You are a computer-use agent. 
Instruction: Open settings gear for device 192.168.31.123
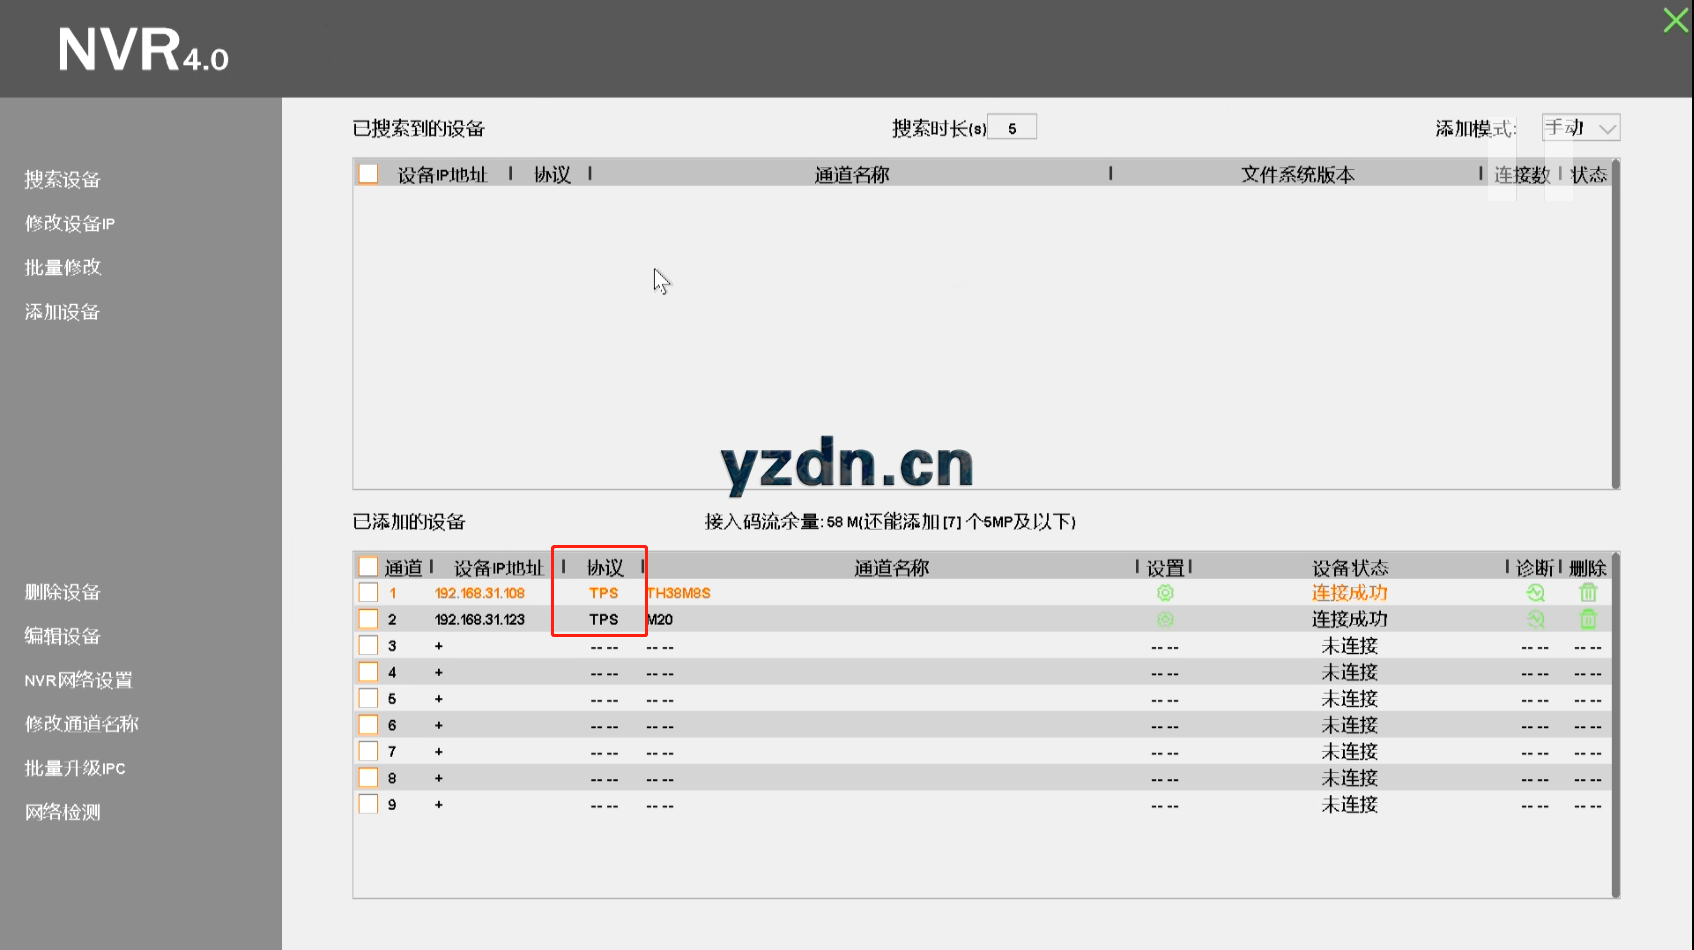point(1165,618)
